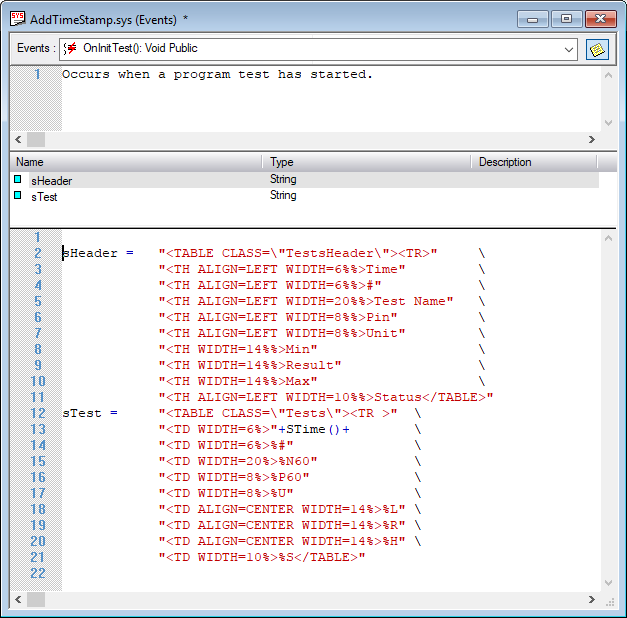
Task: Click the code line containing %N60
Action: 238,461
